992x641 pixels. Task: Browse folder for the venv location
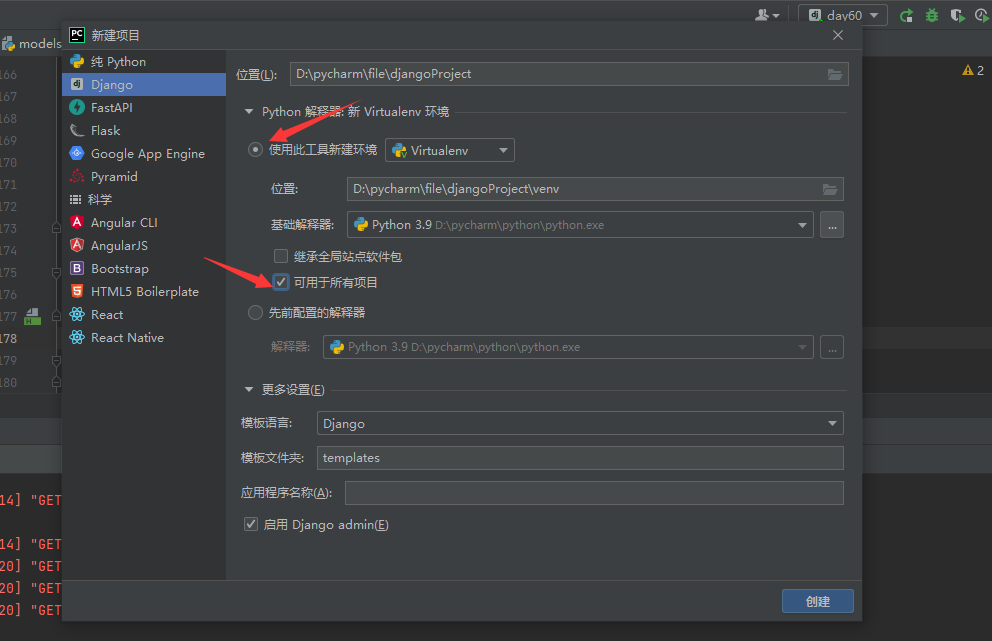pyautogui.click(x=830, y=189)
